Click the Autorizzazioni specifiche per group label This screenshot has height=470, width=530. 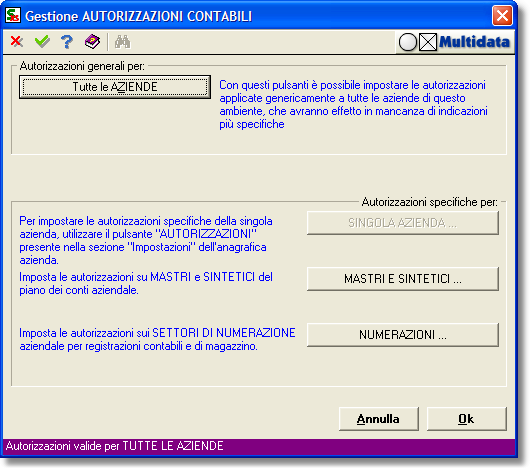click(x=430, y=202)
